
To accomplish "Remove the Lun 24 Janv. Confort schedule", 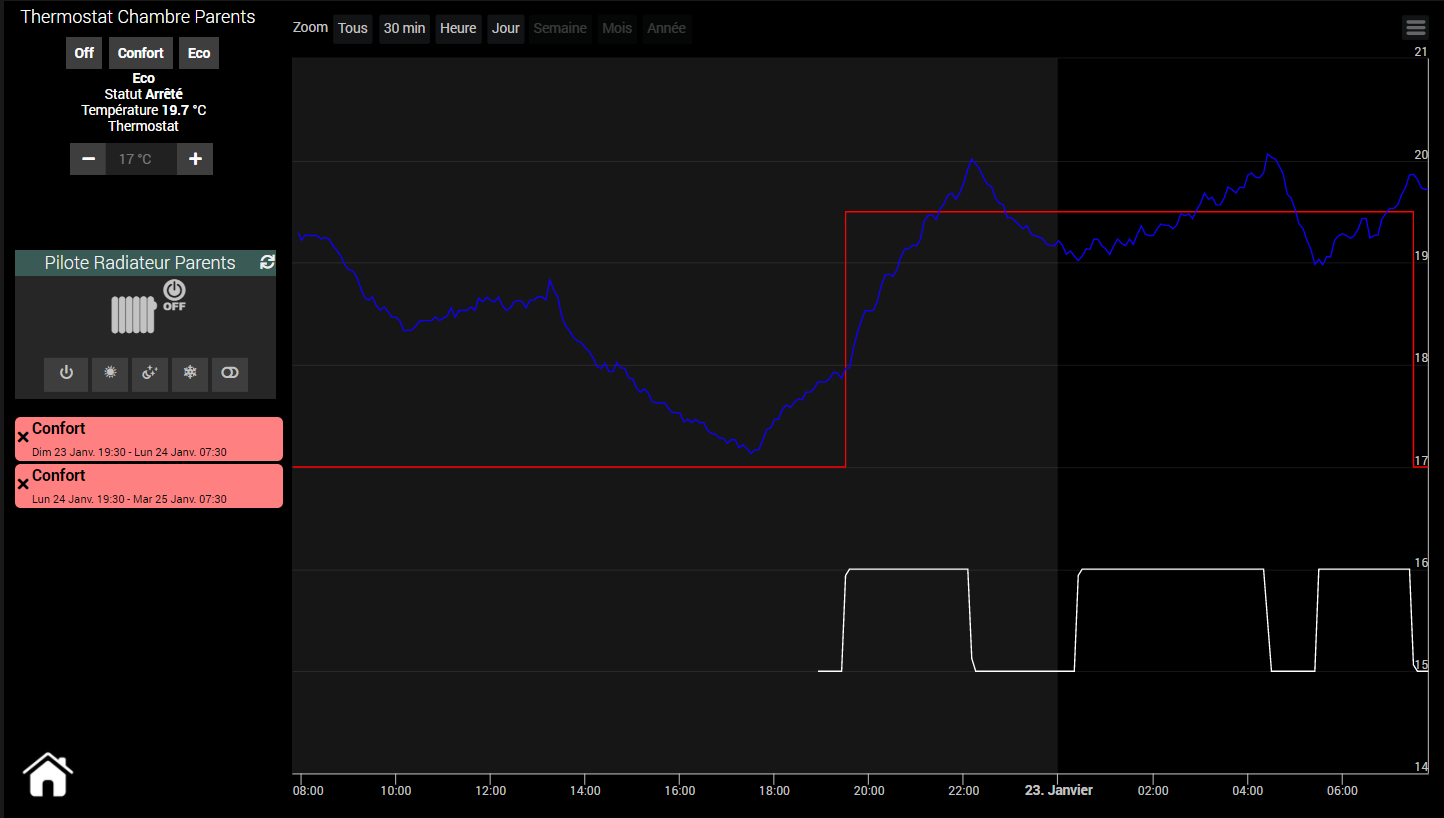I will tap(23, 484).
